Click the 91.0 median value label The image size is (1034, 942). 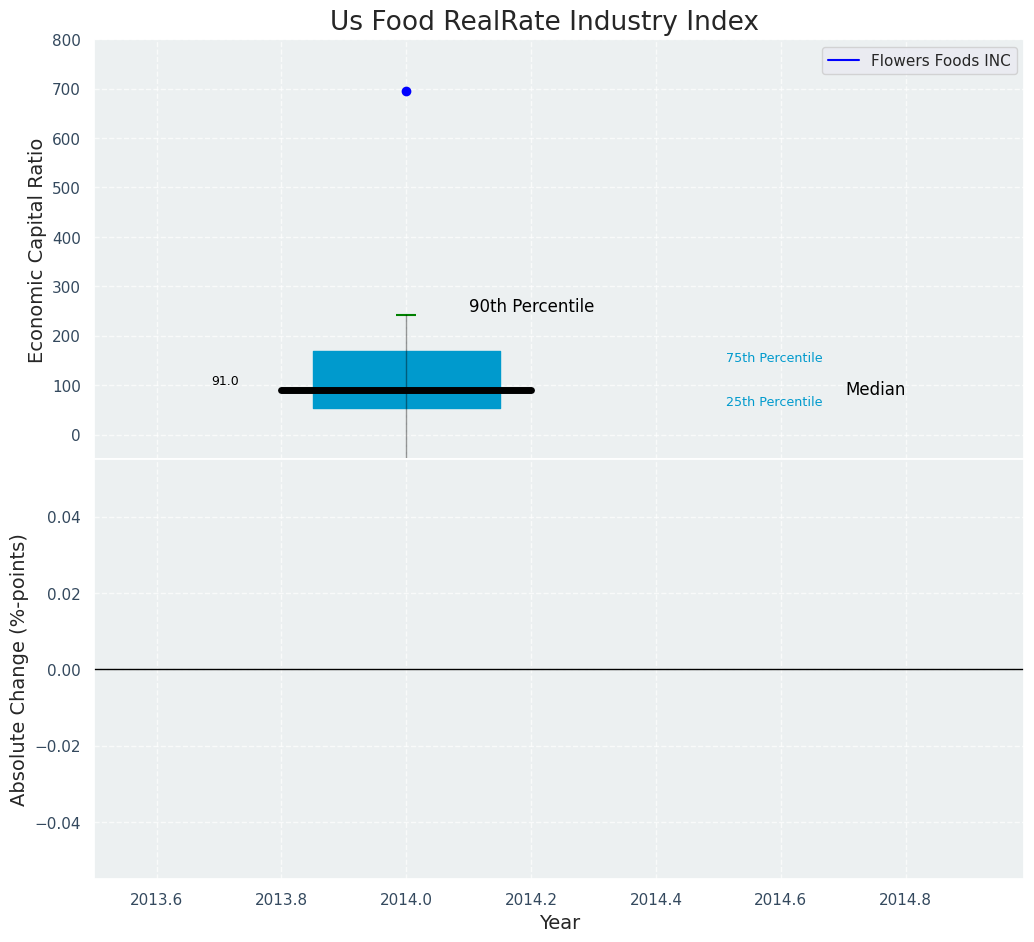pos(225,381)
